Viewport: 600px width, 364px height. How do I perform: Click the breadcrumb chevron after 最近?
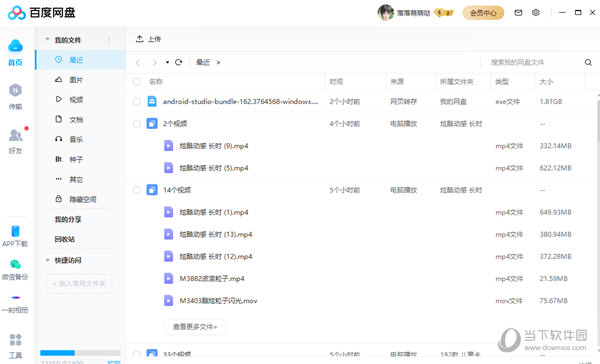[x=218, y=62]
